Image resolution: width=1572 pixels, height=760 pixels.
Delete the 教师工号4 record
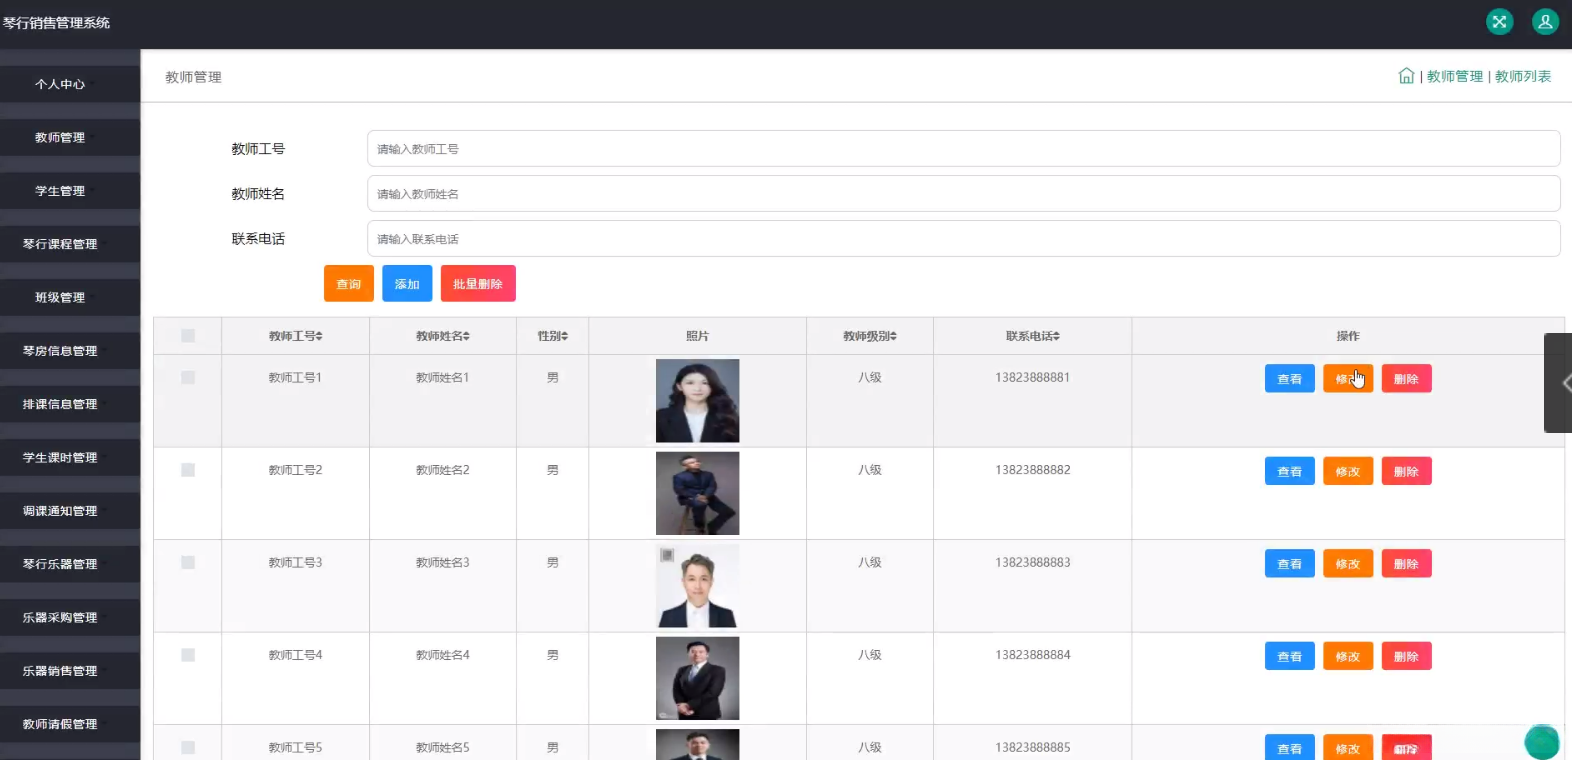tap(1407, 656)
